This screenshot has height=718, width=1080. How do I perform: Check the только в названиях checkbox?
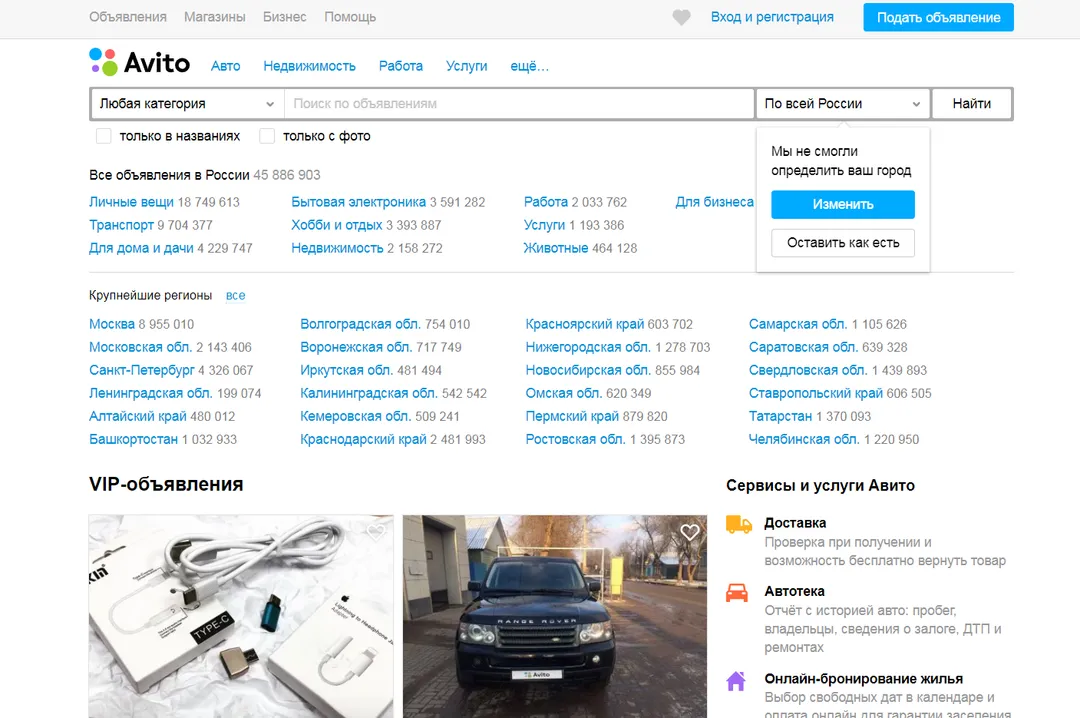pos(103,136)
